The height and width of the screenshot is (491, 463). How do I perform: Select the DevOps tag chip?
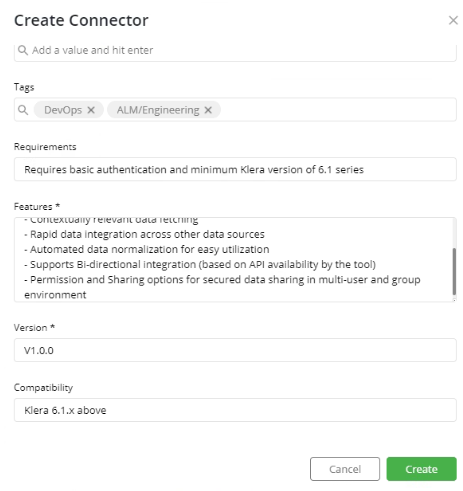[69, 110]
